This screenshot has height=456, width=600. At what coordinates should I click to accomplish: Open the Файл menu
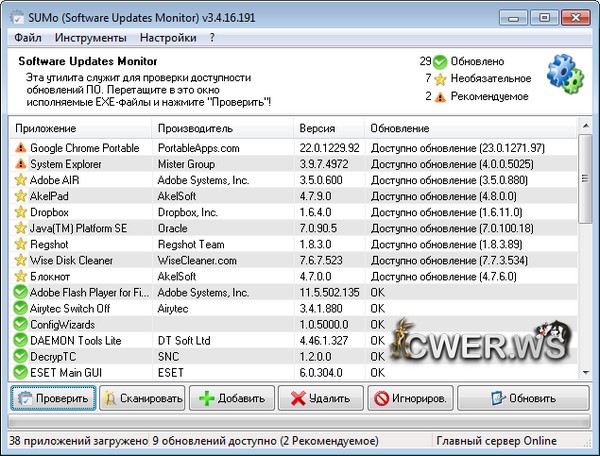pos(27,38)
